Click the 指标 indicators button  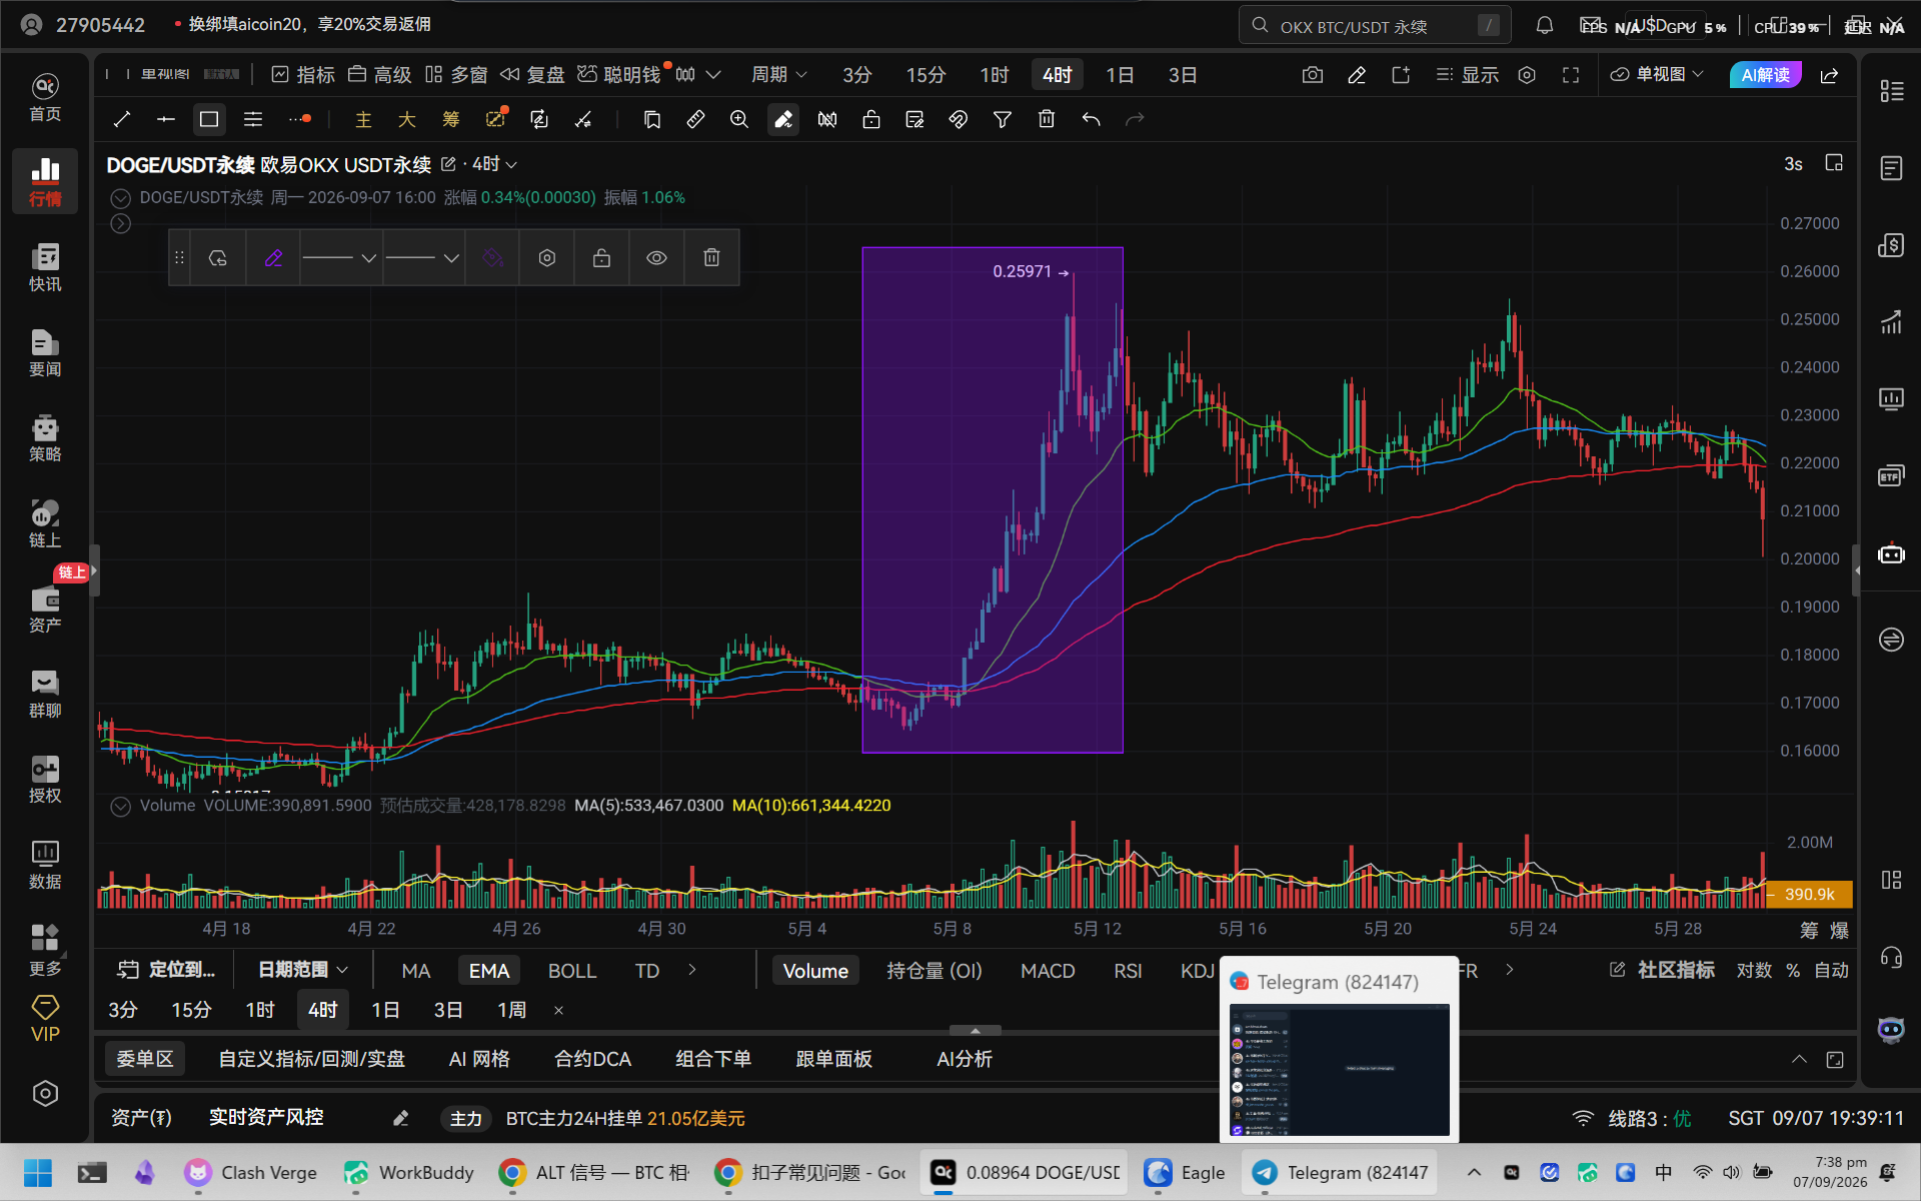(x=304, y=75)
